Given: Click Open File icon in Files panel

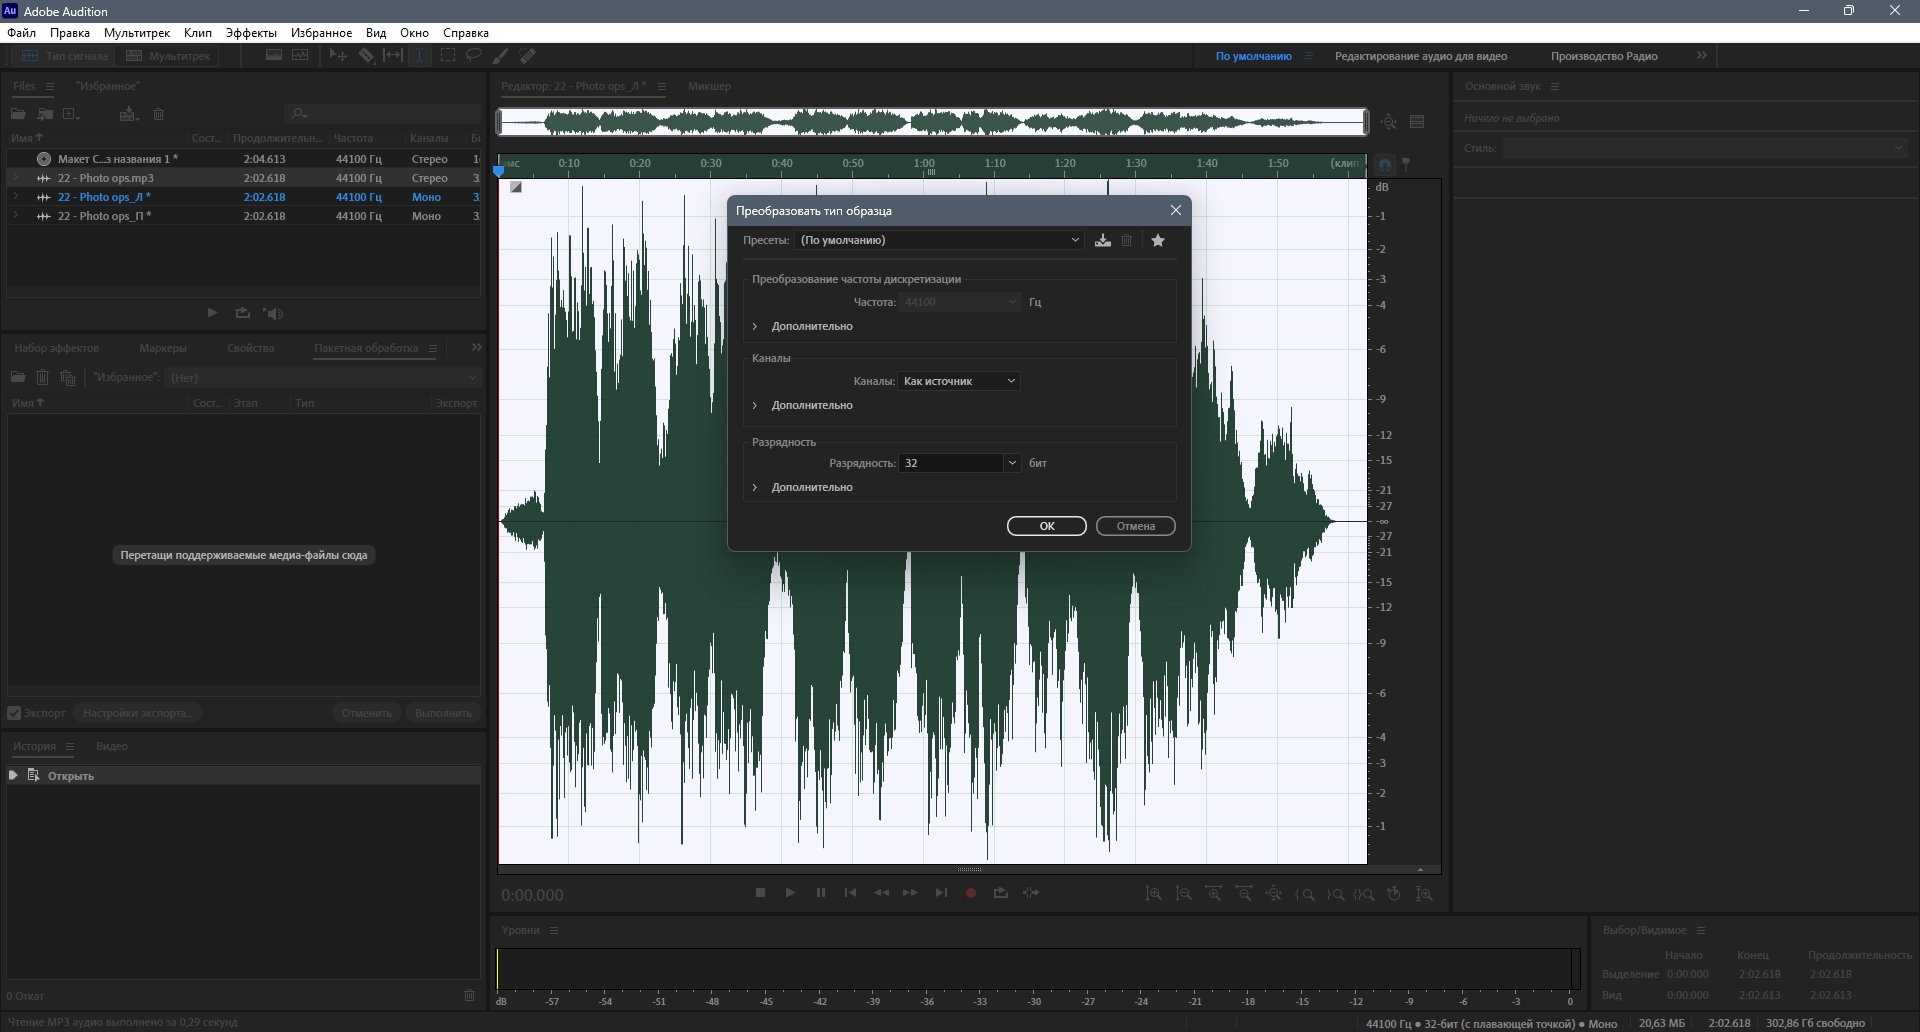Looking at the screenshot, I should [x=18, y=114].
